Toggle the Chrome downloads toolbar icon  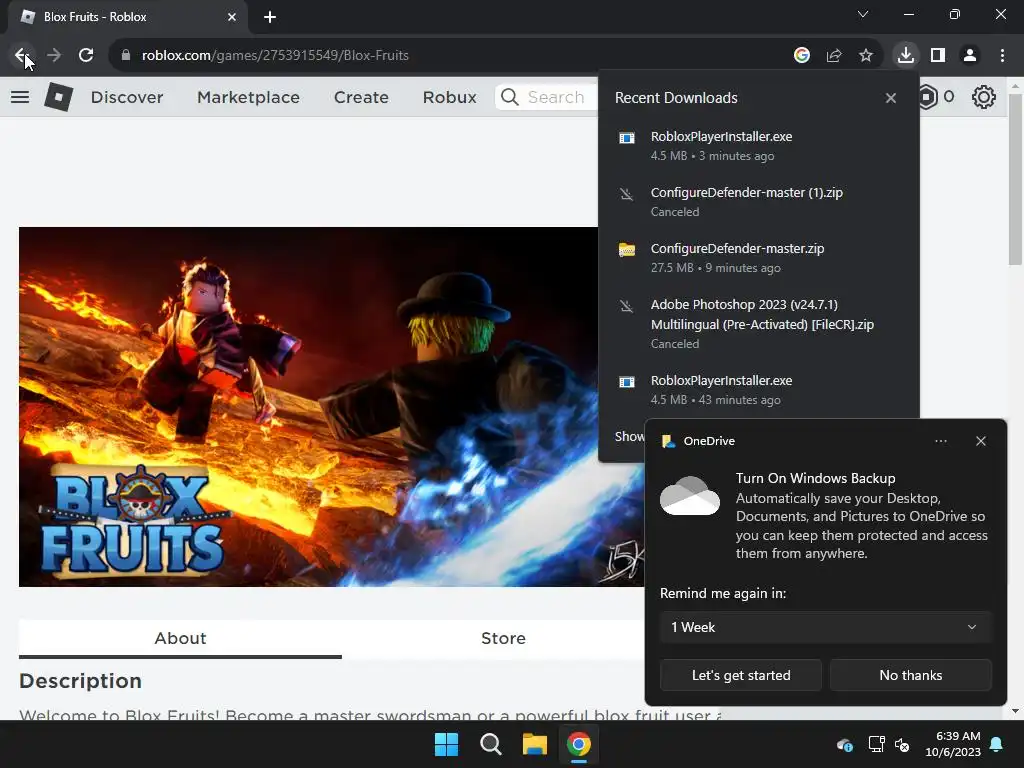(906, 56)
